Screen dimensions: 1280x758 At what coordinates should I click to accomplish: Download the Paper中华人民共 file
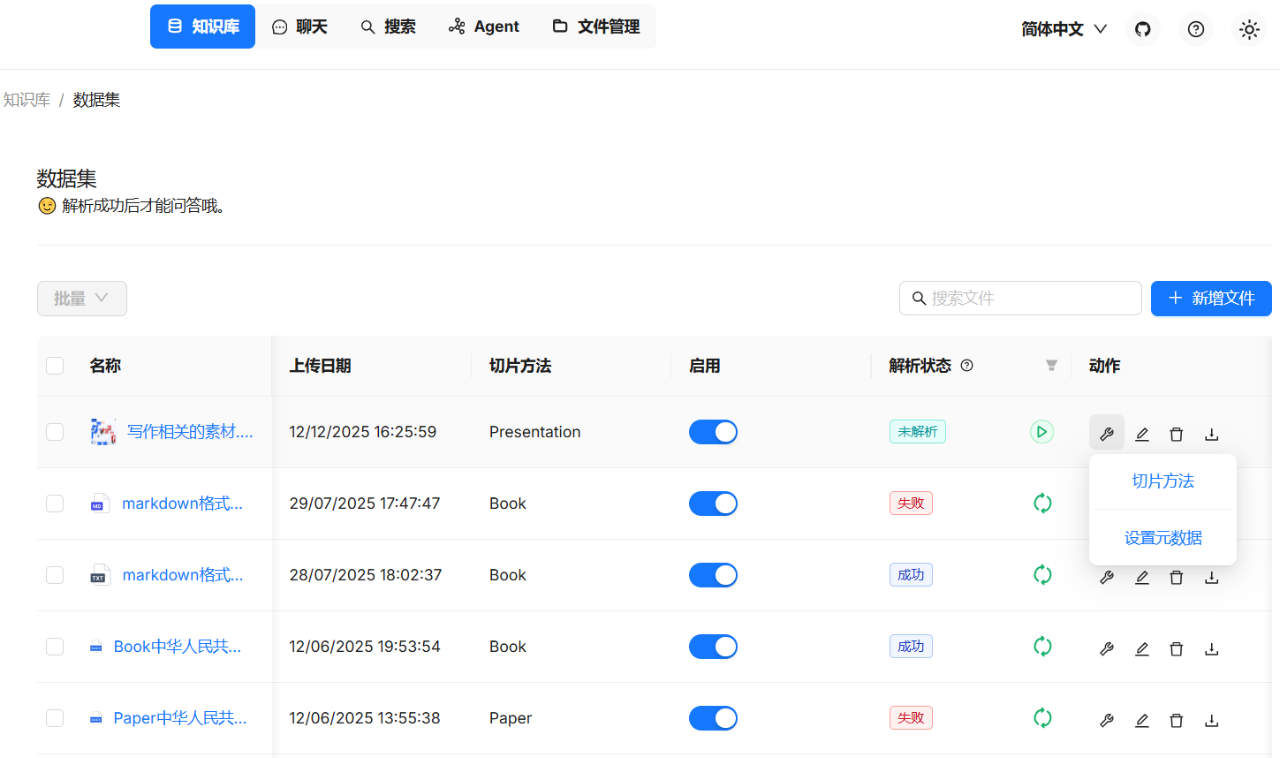[x=1211, y=720]
